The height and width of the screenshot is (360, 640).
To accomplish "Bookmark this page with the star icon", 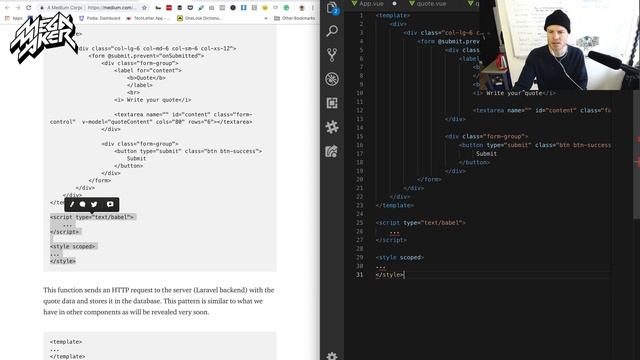I will [144, 8].
